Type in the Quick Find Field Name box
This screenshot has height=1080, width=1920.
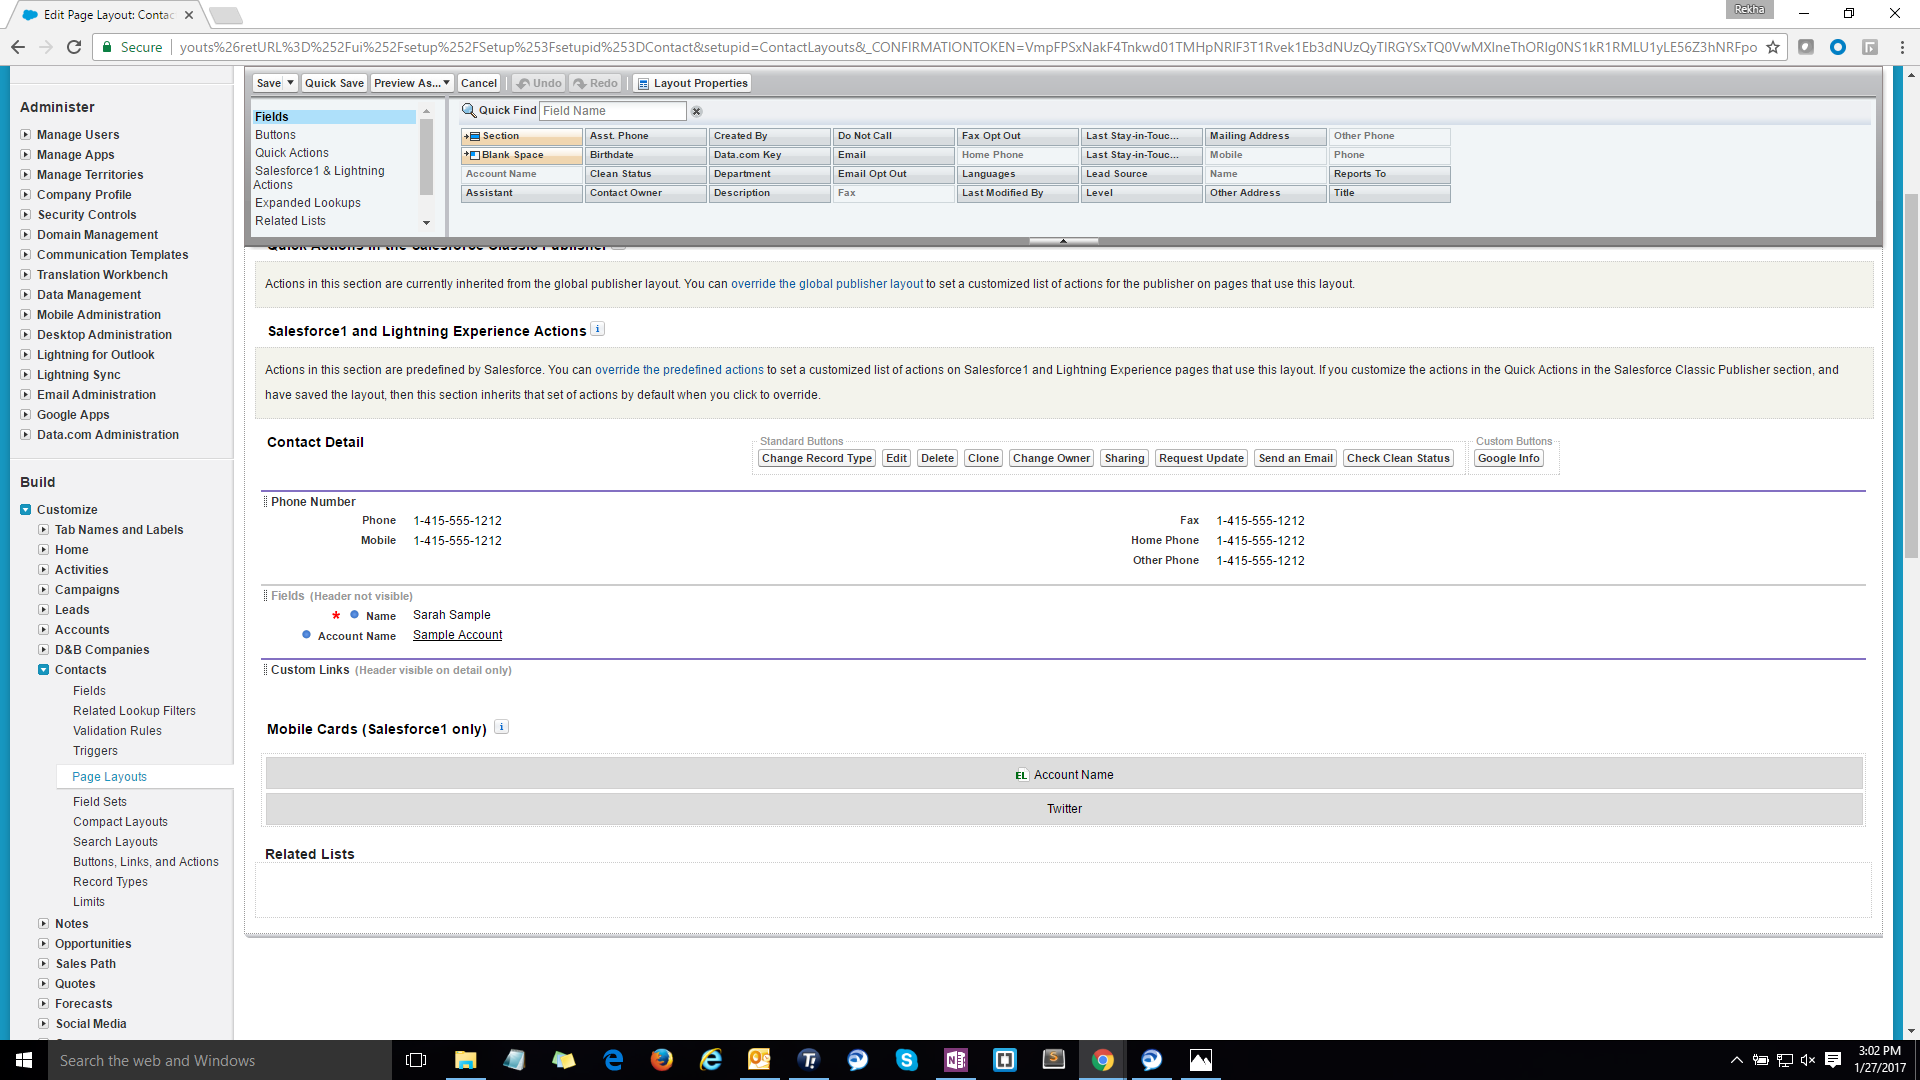(612, 111)
